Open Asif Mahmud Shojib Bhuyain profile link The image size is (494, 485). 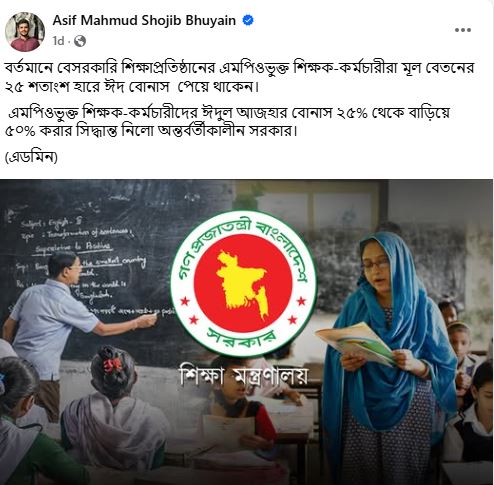click(144, 20)
